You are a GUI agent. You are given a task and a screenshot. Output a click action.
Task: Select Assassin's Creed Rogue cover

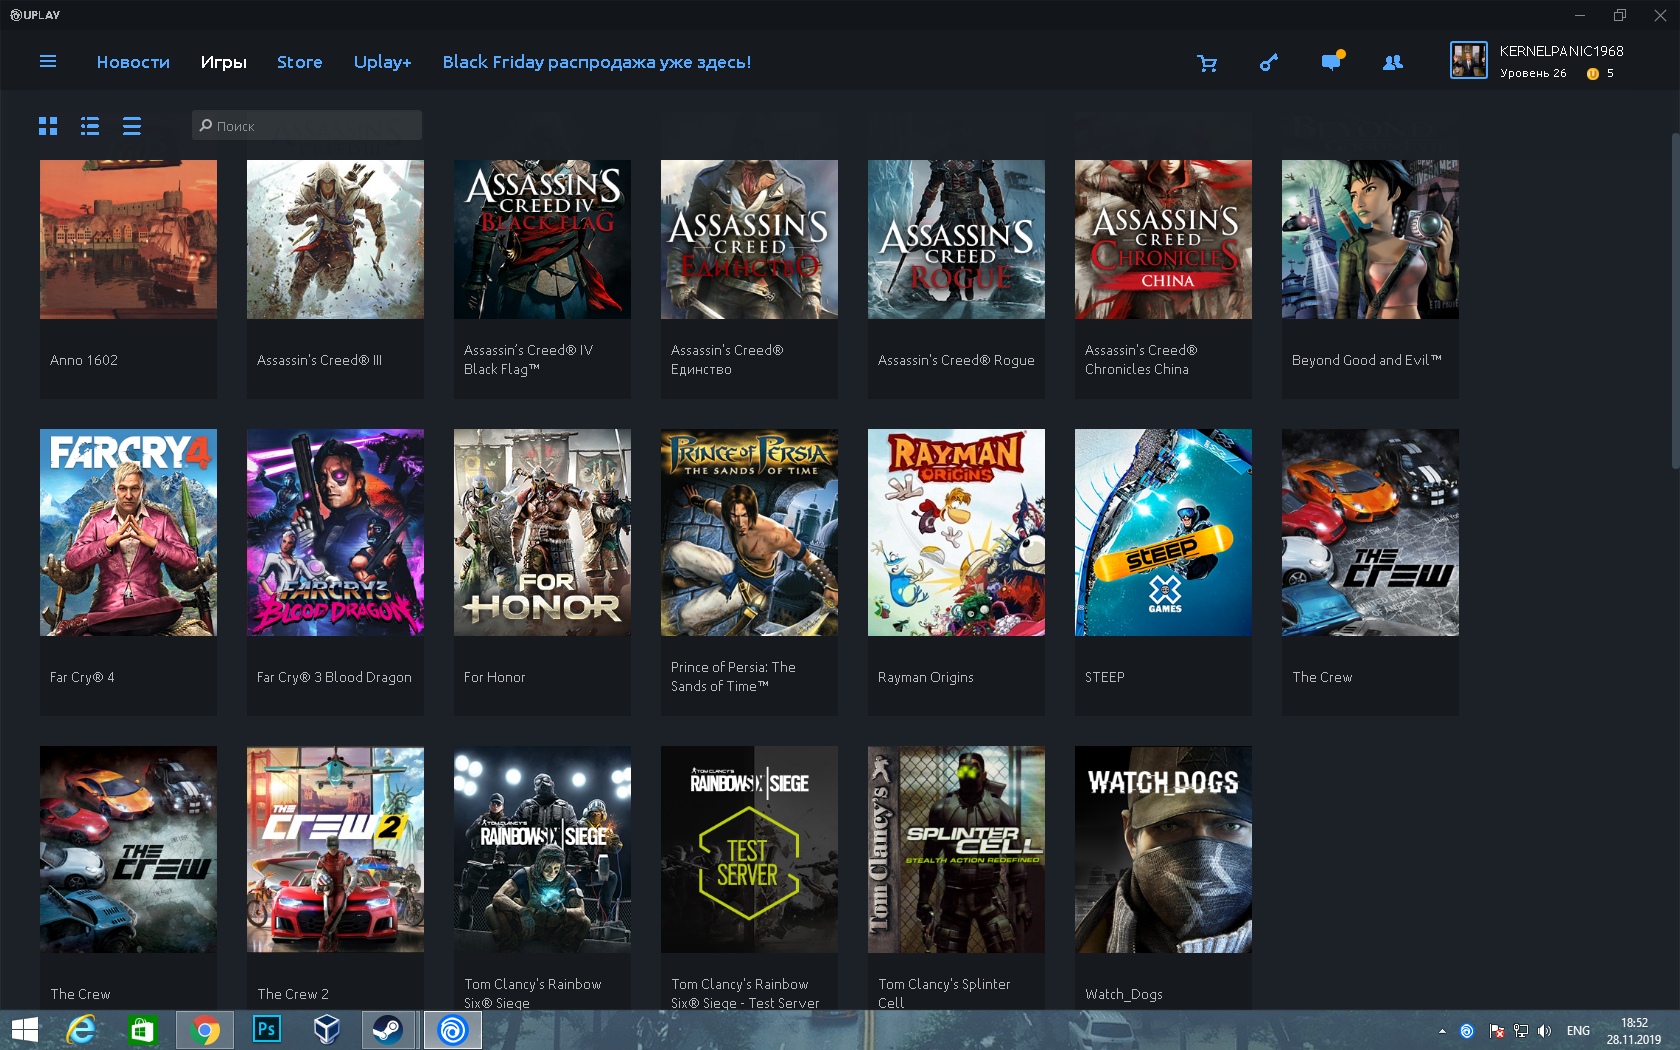(956, 240)
